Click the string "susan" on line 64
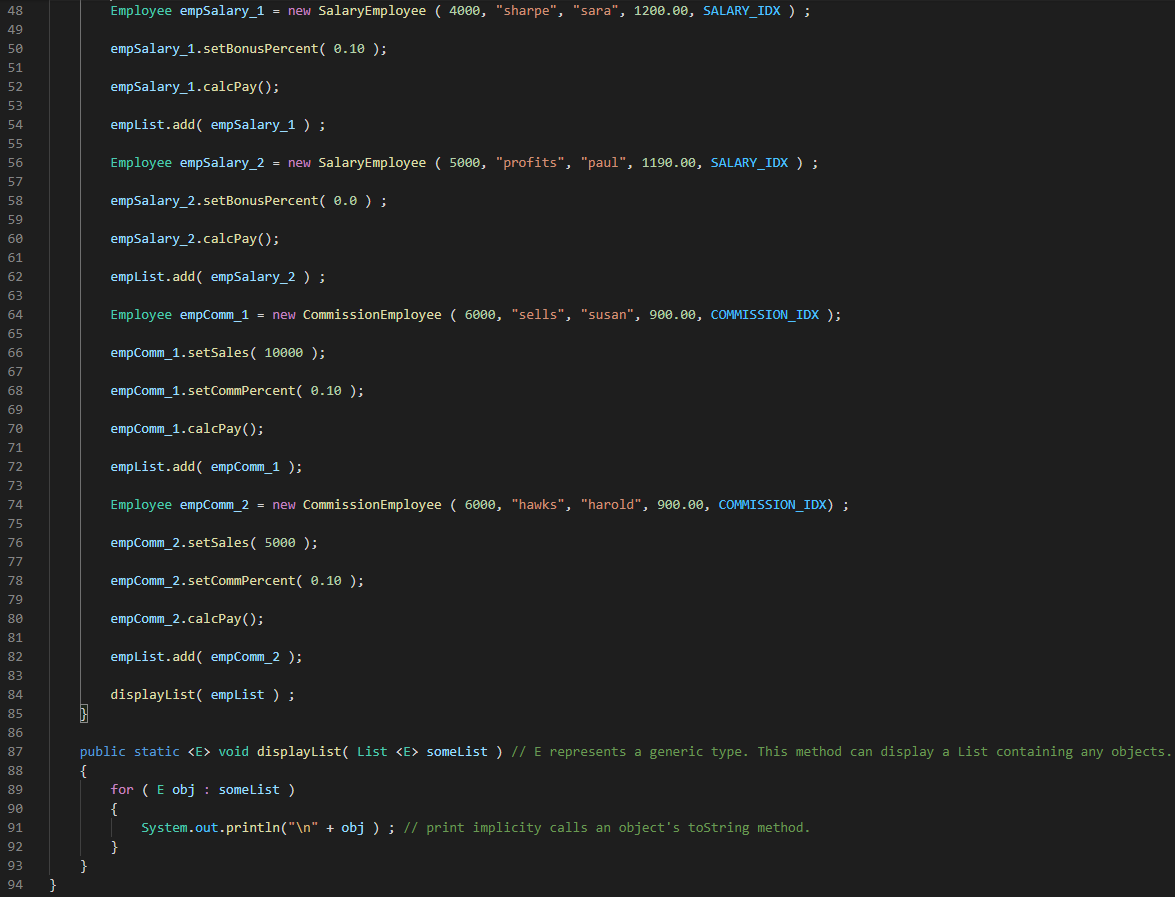This screenshot has height=897, width=1175. 607,314
